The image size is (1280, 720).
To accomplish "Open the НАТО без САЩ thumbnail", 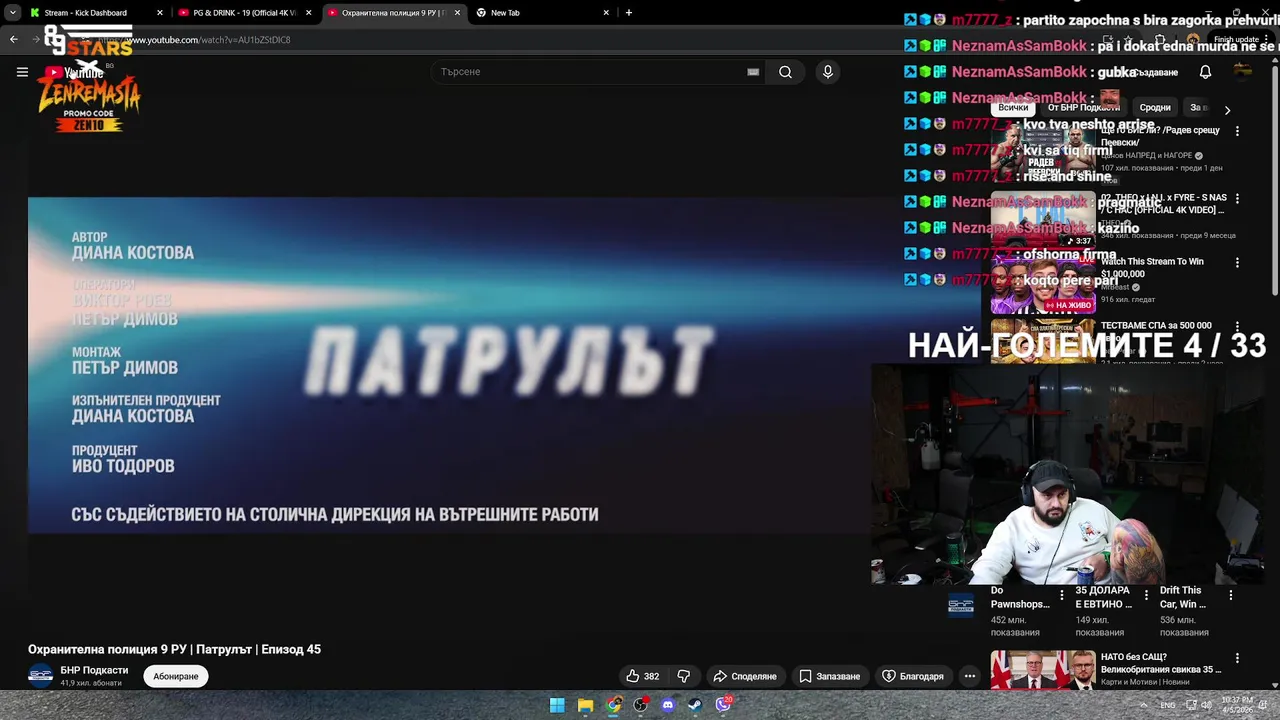I will pyautogui.click(x=1043, y=670).
